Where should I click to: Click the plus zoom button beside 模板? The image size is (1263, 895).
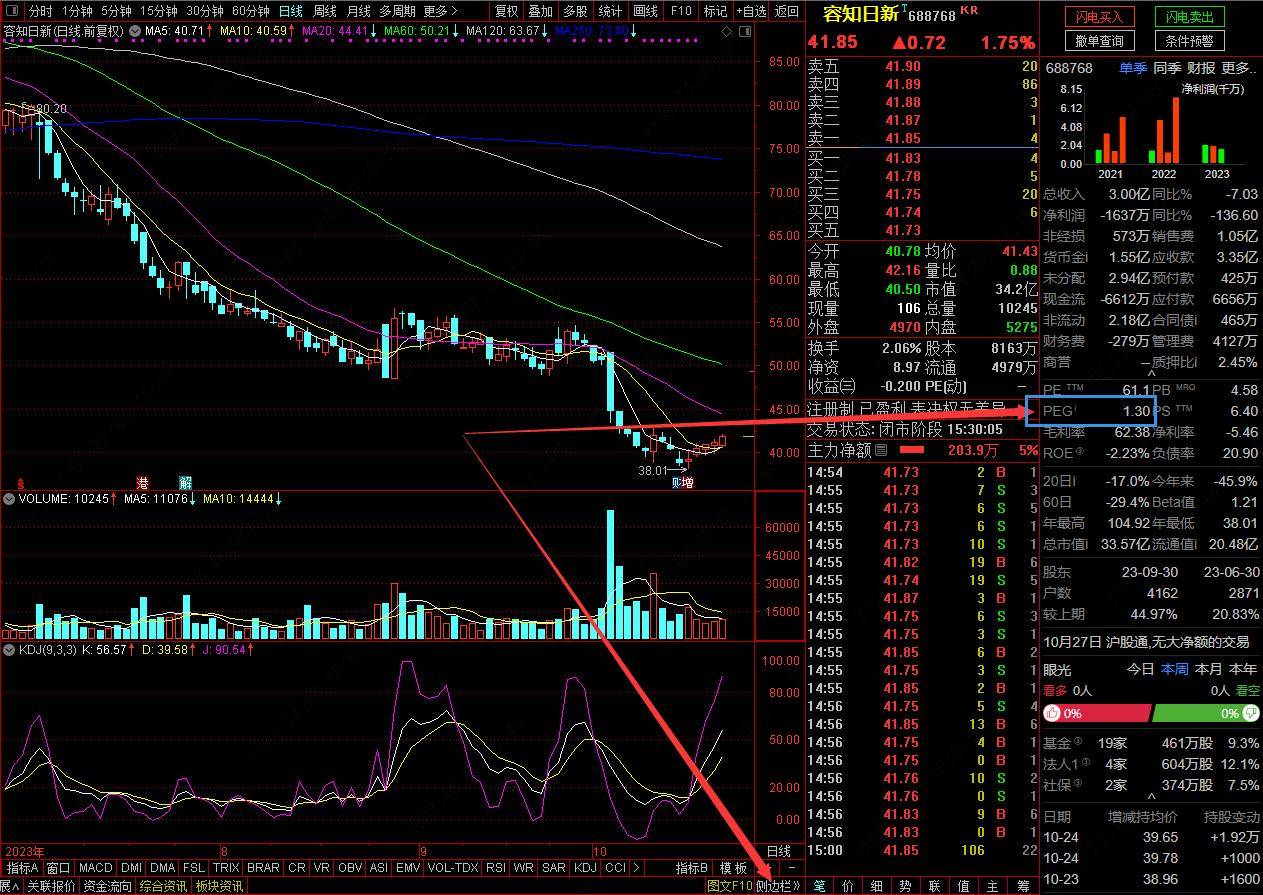click(767, 868)
